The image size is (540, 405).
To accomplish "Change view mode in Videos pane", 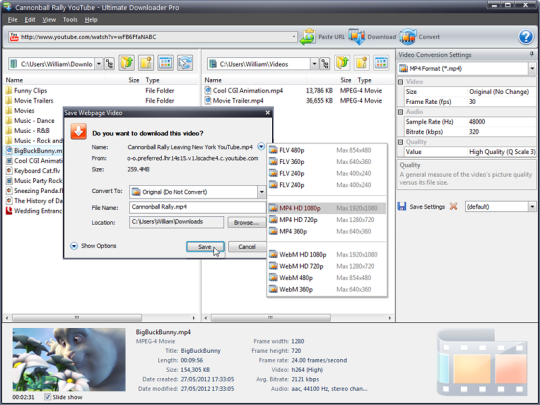I will click(x=381, y=63).
